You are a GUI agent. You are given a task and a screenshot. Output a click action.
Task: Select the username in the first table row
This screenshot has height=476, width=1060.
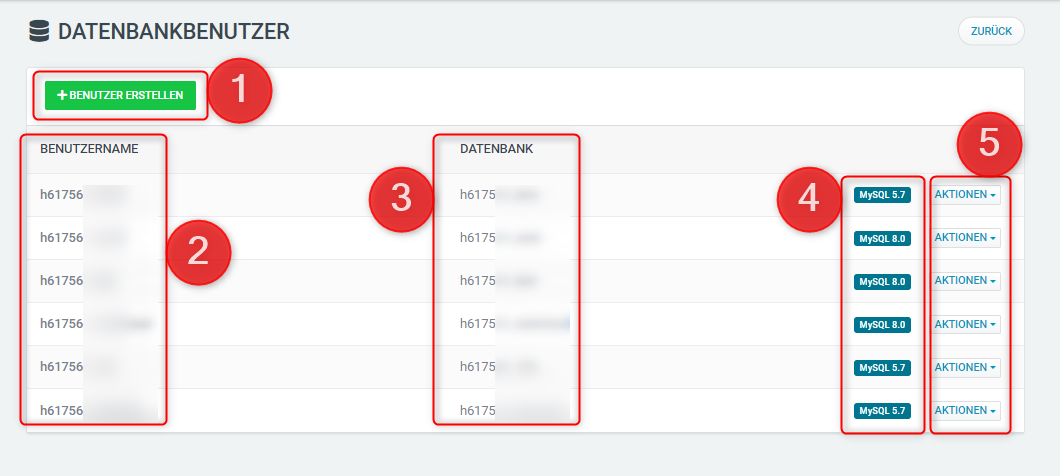[80, 195]
